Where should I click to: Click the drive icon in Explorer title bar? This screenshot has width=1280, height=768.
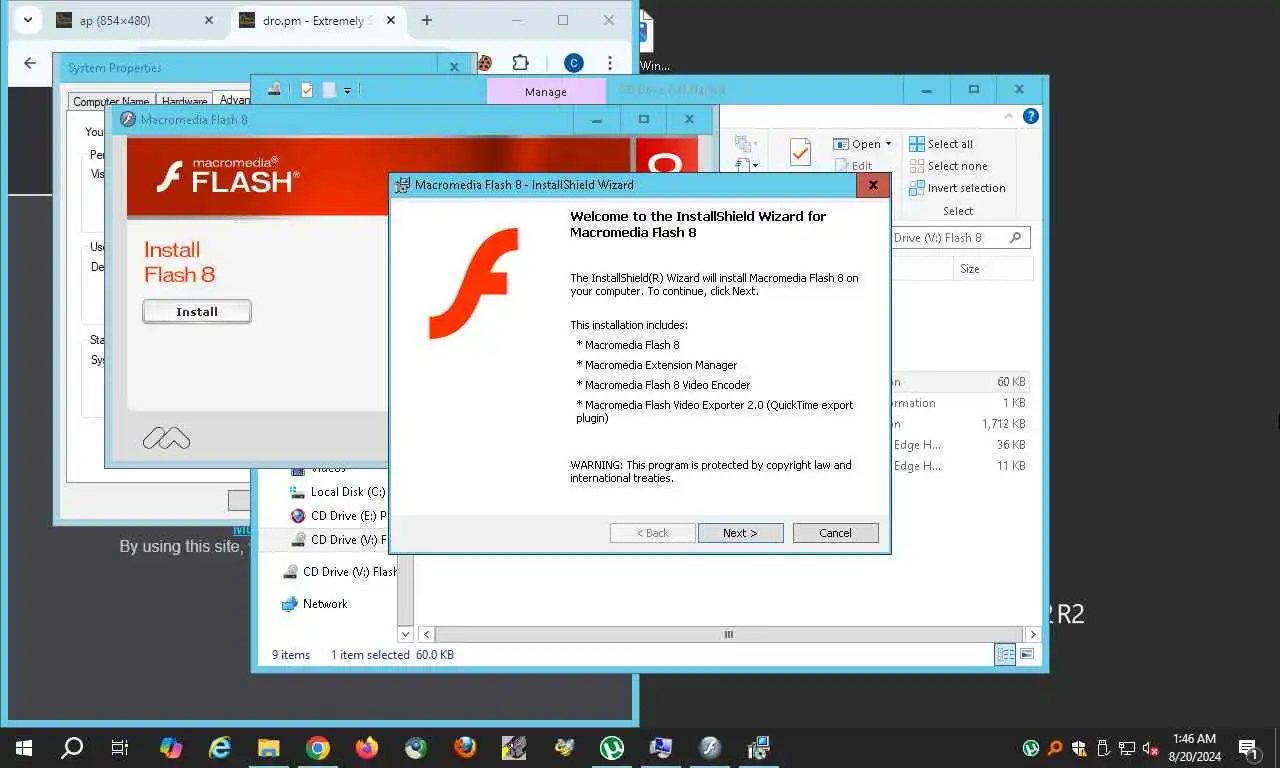click(274, 89)
